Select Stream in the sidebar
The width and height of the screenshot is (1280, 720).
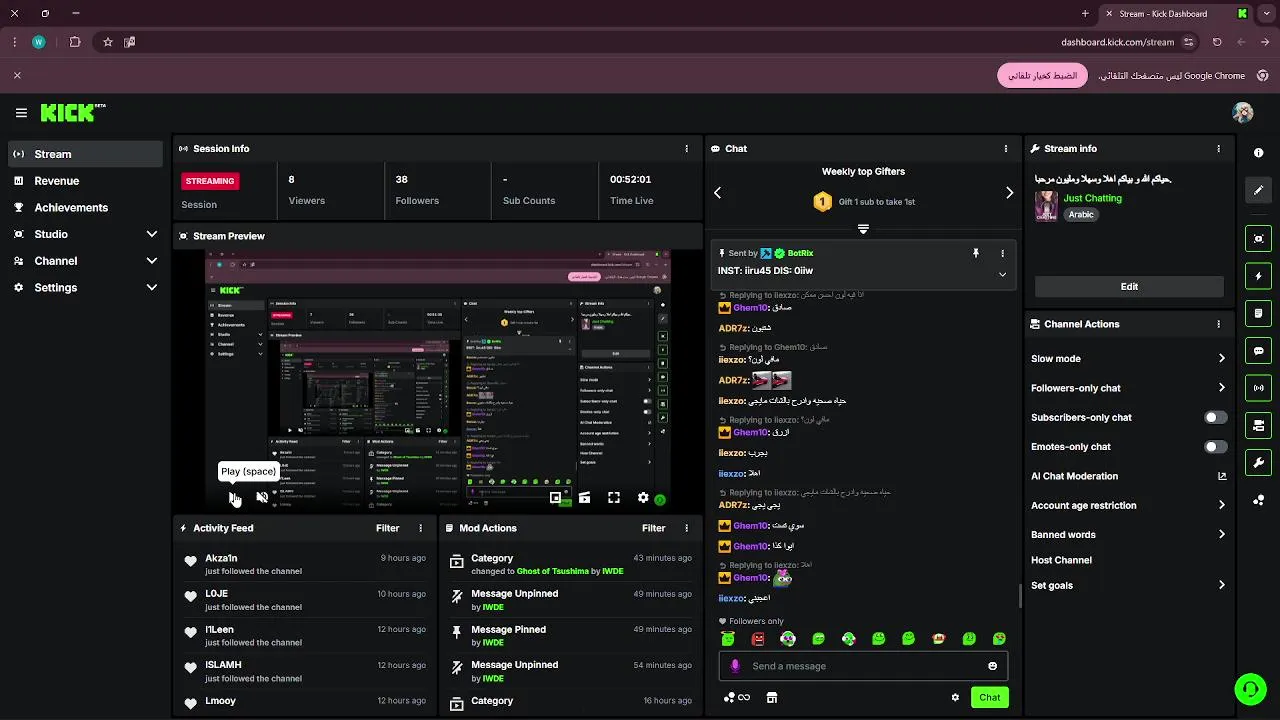tap(85, 154)
